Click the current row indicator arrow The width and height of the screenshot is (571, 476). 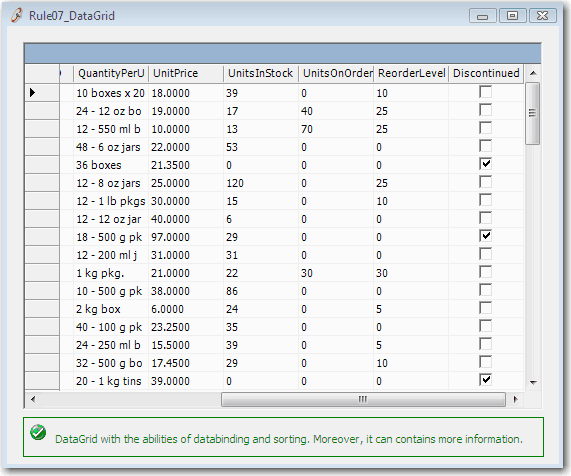32,93
